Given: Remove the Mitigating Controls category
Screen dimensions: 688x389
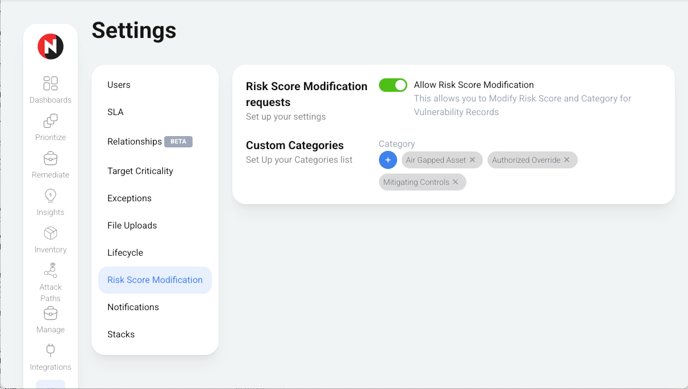Looking at the screenshot, I should (x=455, y=182).
